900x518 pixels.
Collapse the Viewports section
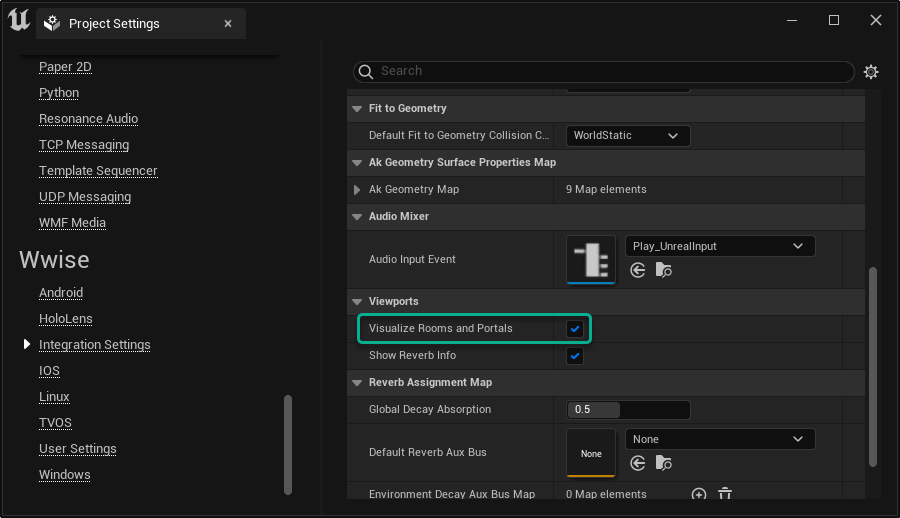point(357,302)
